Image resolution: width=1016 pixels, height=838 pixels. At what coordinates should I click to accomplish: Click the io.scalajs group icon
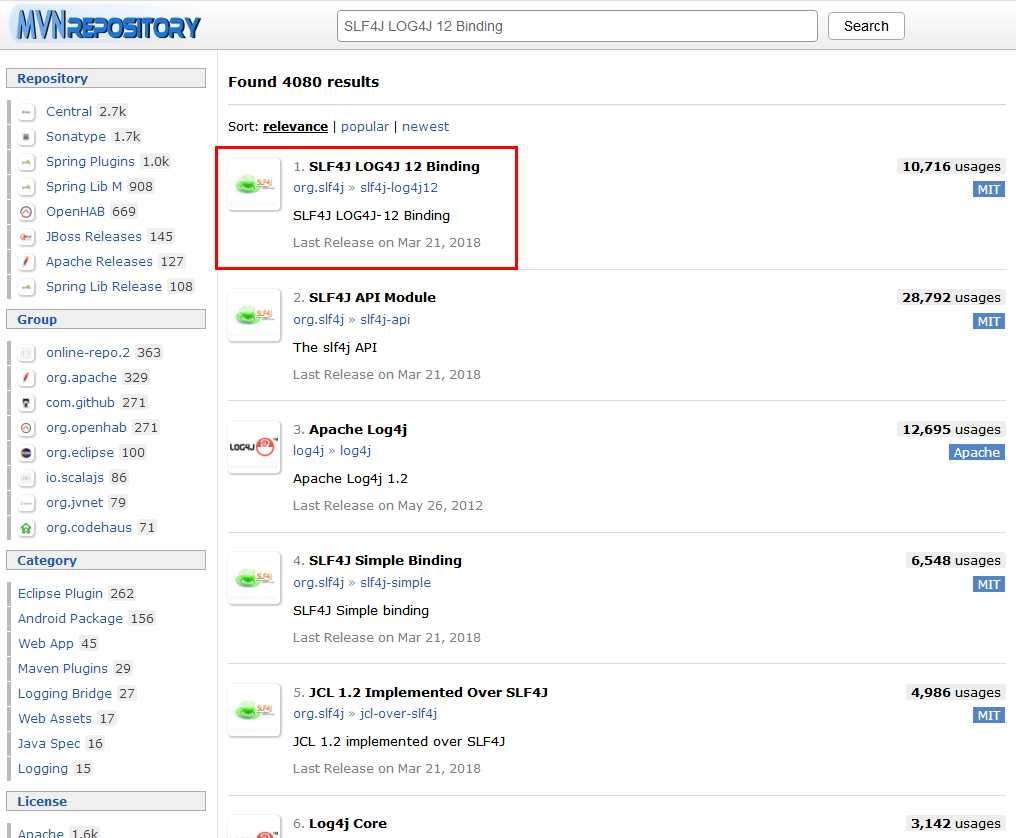click(x=26, y=478)
